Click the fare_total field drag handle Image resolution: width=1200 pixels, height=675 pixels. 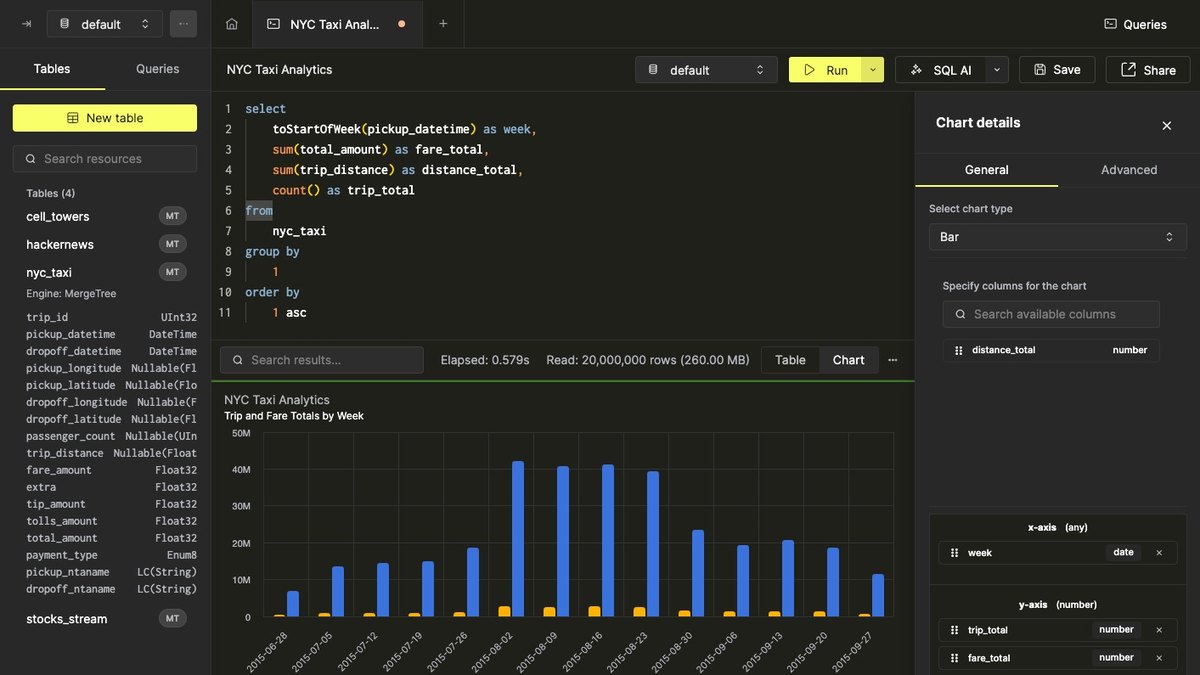point(954,658)
